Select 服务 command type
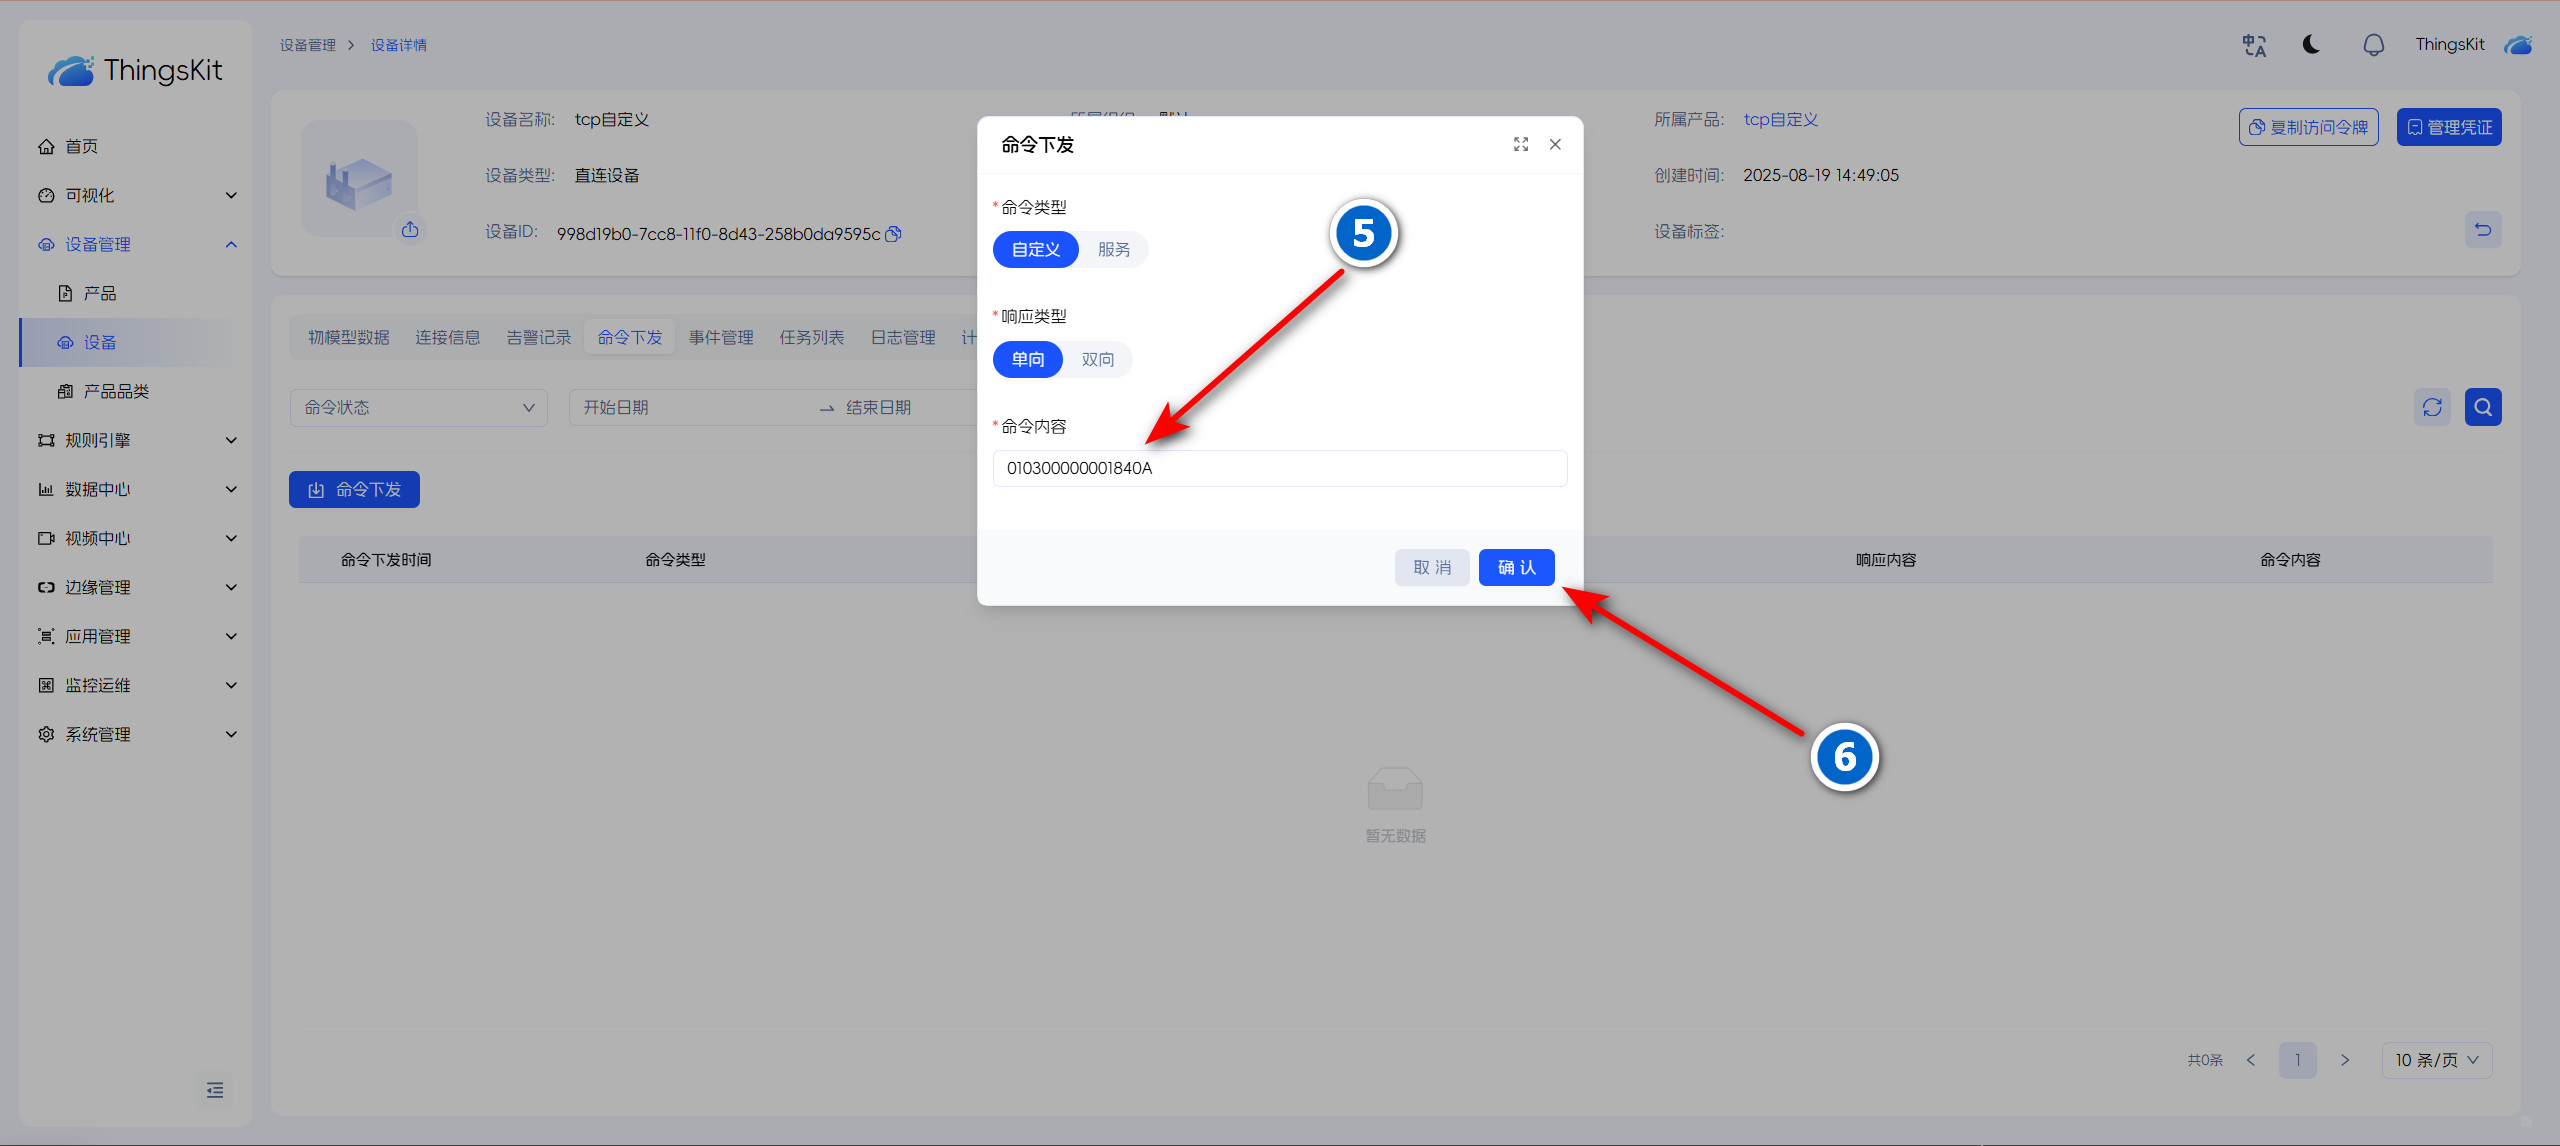Viewport: 2560px width, 1146px height. pos(1113,250)
